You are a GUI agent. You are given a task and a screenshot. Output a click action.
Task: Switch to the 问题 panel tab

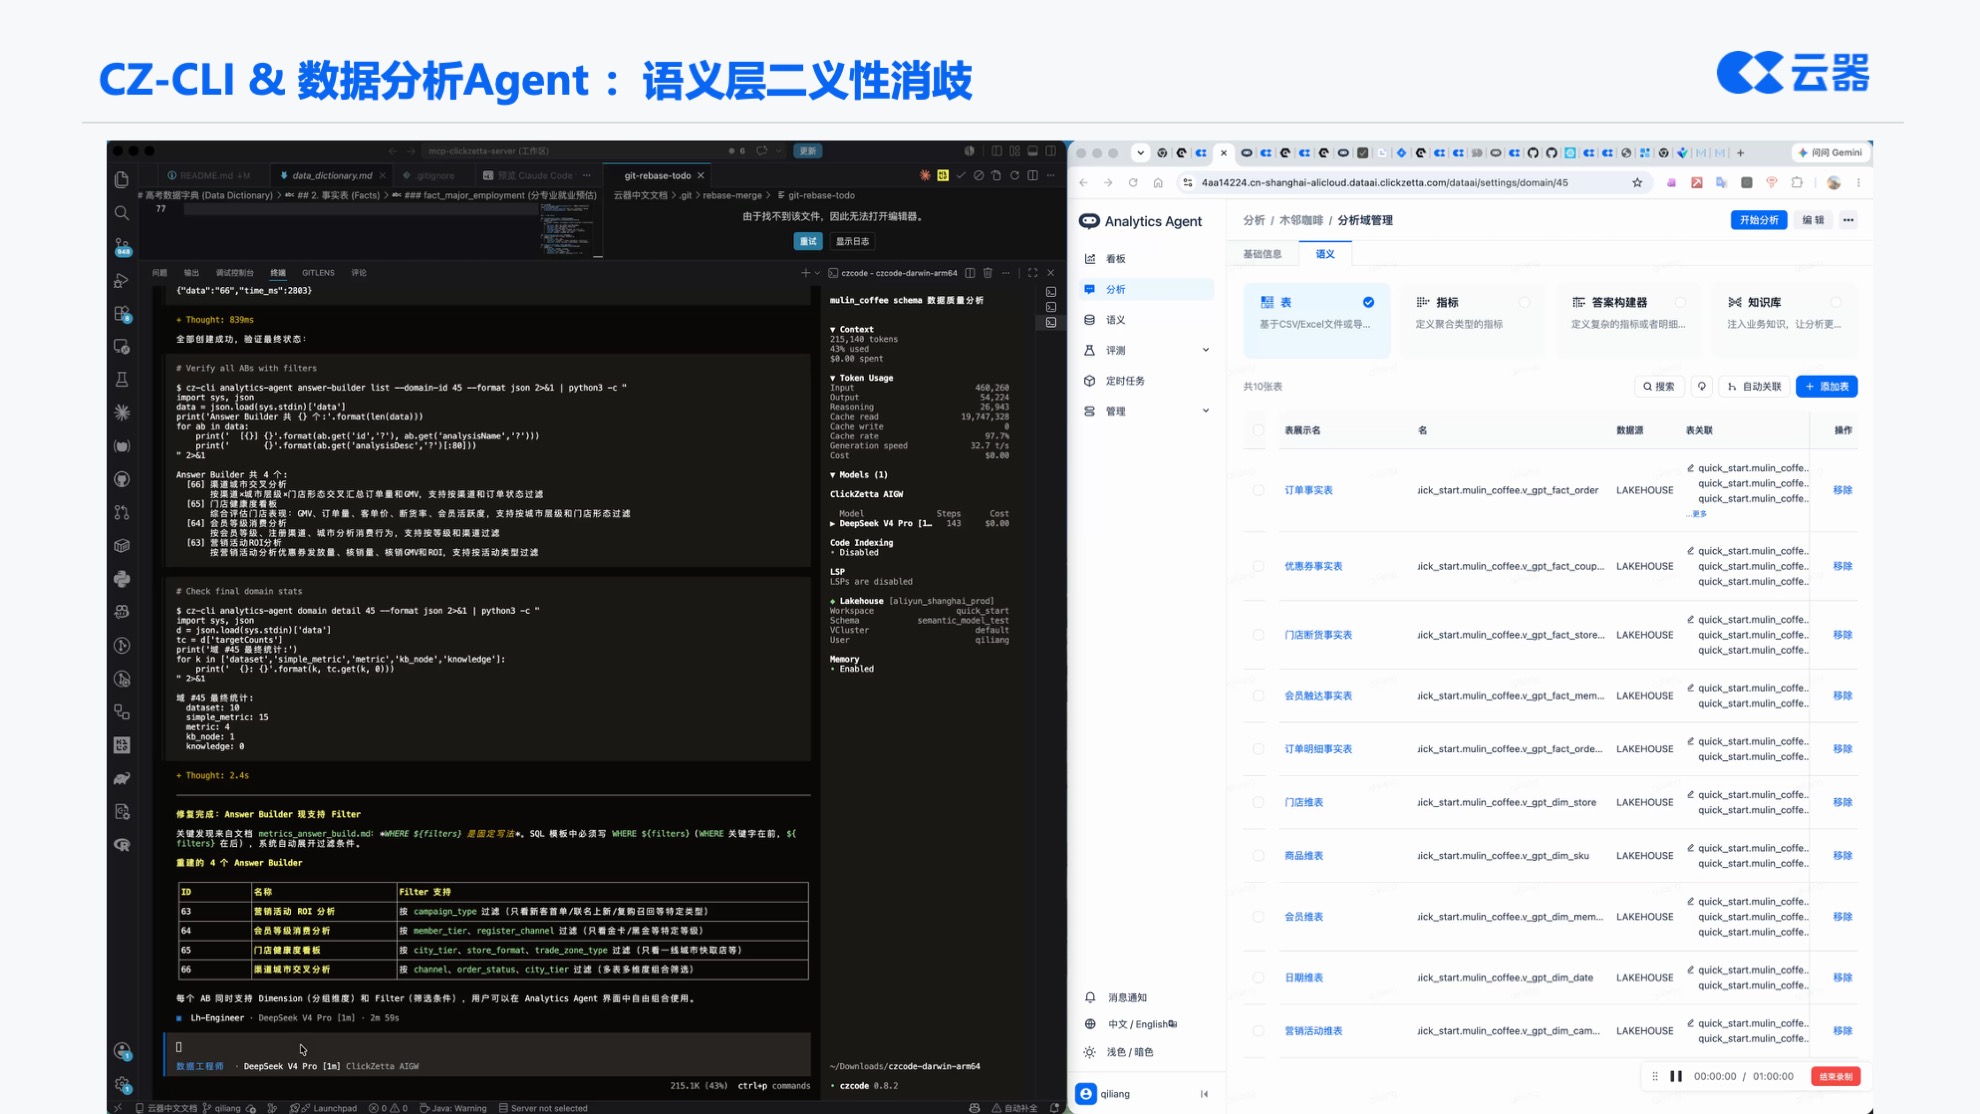tap(160, 272)
